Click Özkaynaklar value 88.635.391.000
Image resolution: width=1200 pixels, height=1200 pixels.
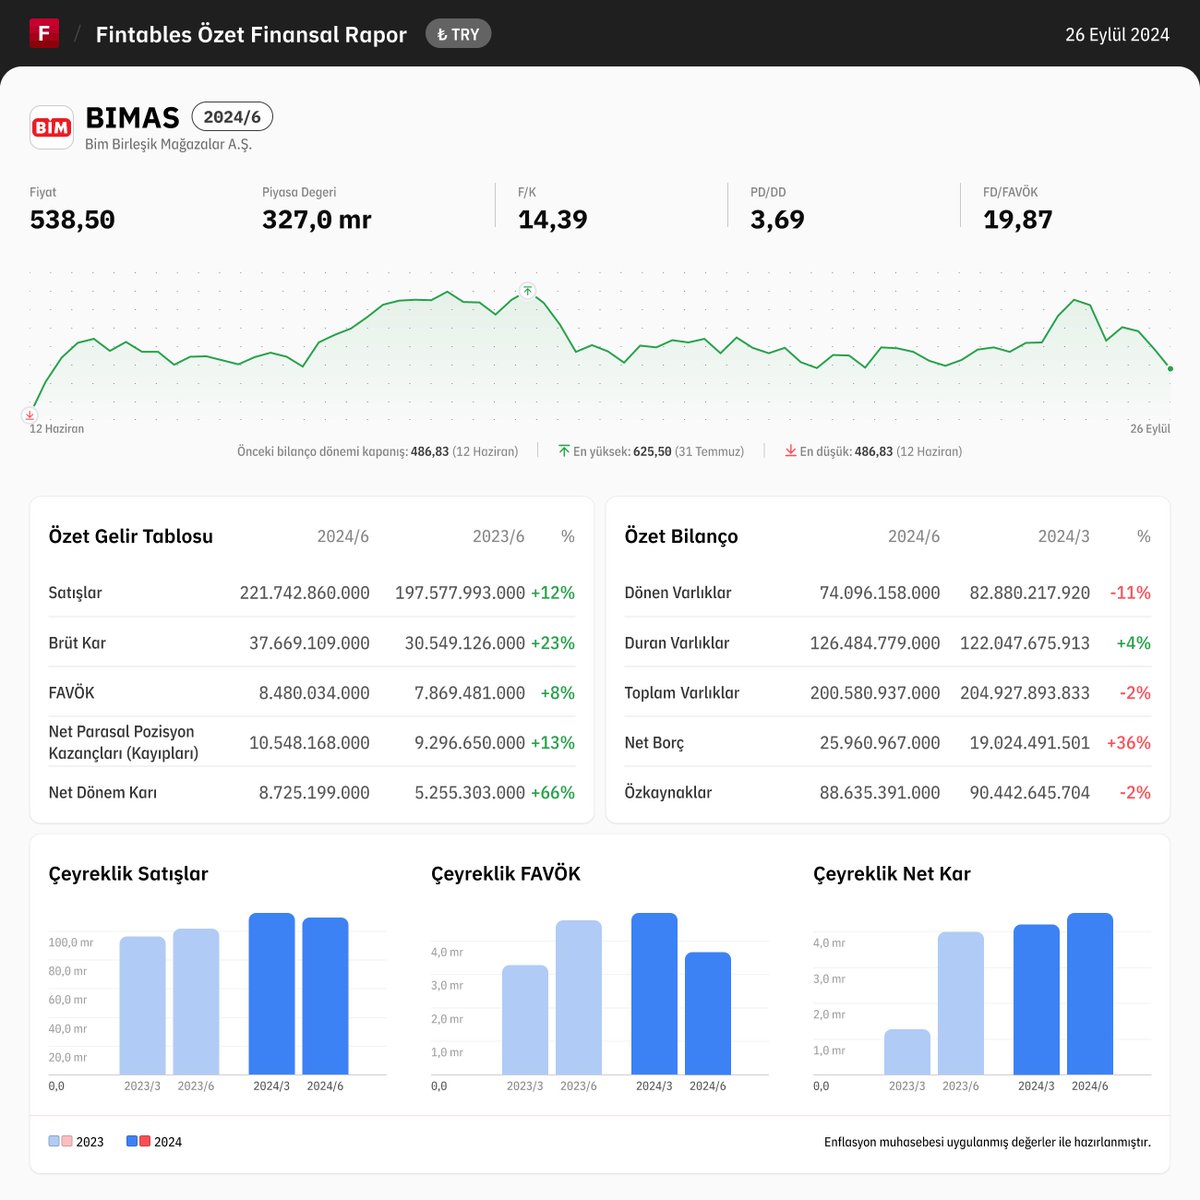[880, 792]
